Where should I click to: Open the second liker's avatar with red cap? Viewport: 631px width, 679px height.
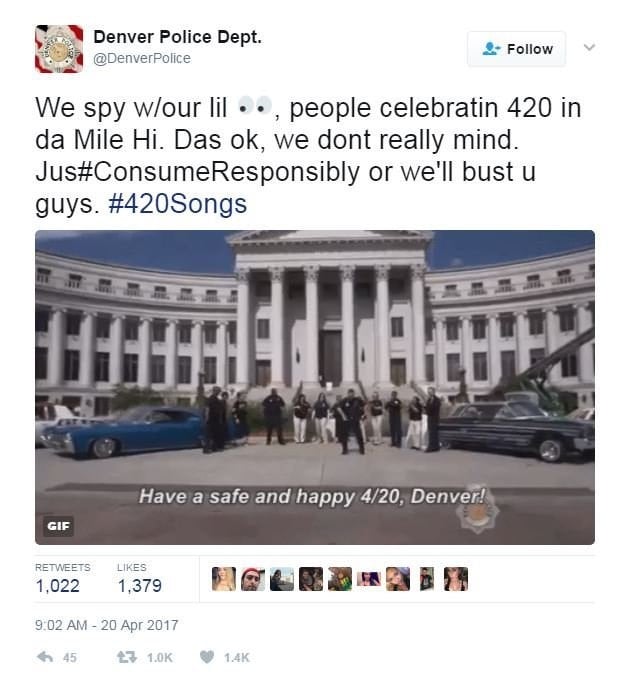(253, 579)
